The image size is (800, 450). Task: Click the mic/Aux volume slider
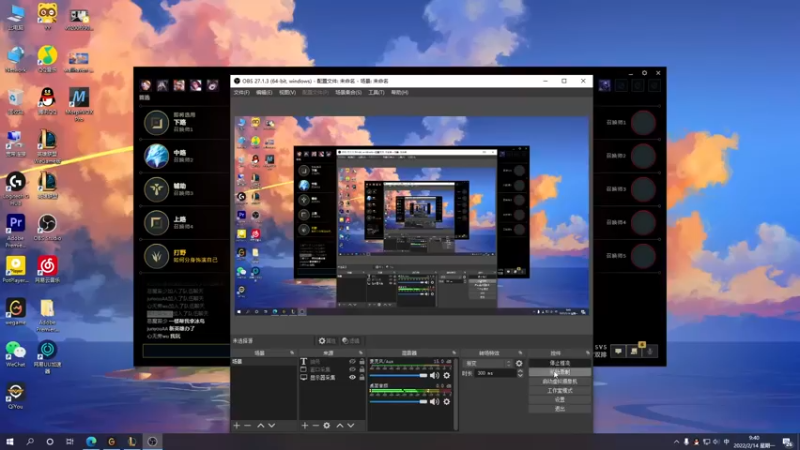pyautogui.click(x=398, y=376)
